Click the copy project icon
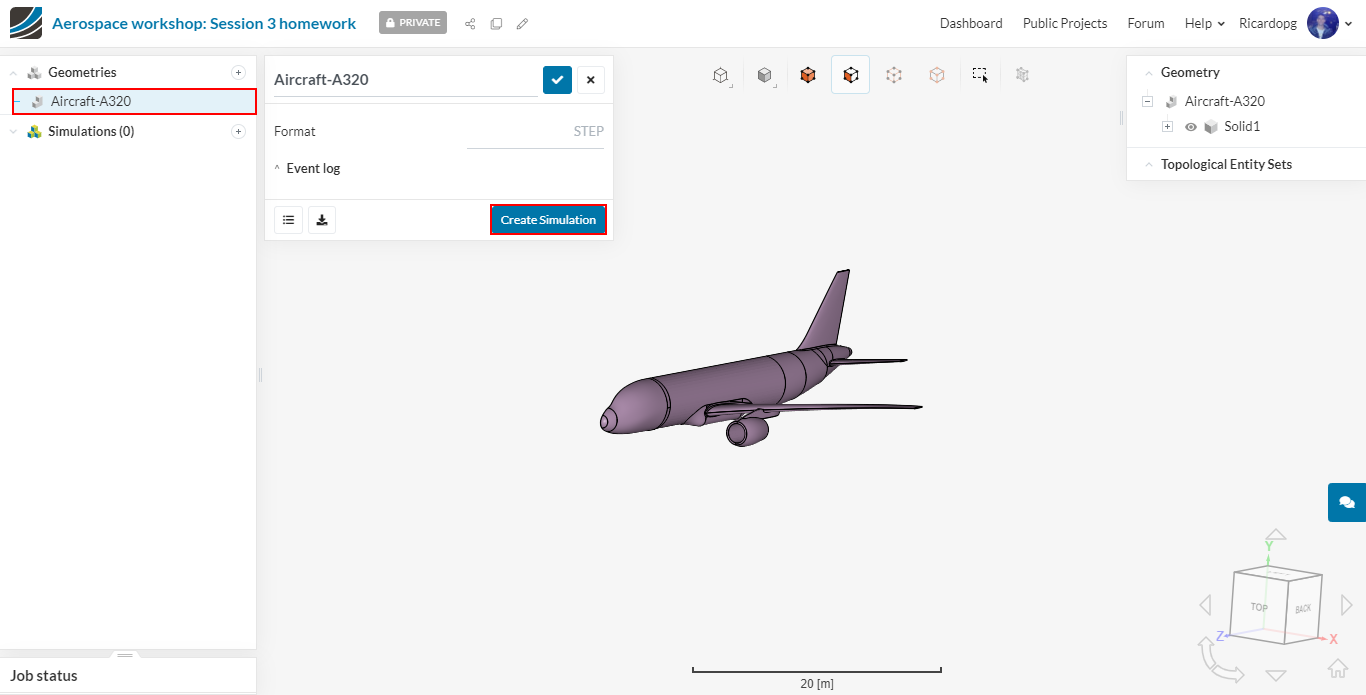This screenshot has height=695, width=1366. [496, 24]
